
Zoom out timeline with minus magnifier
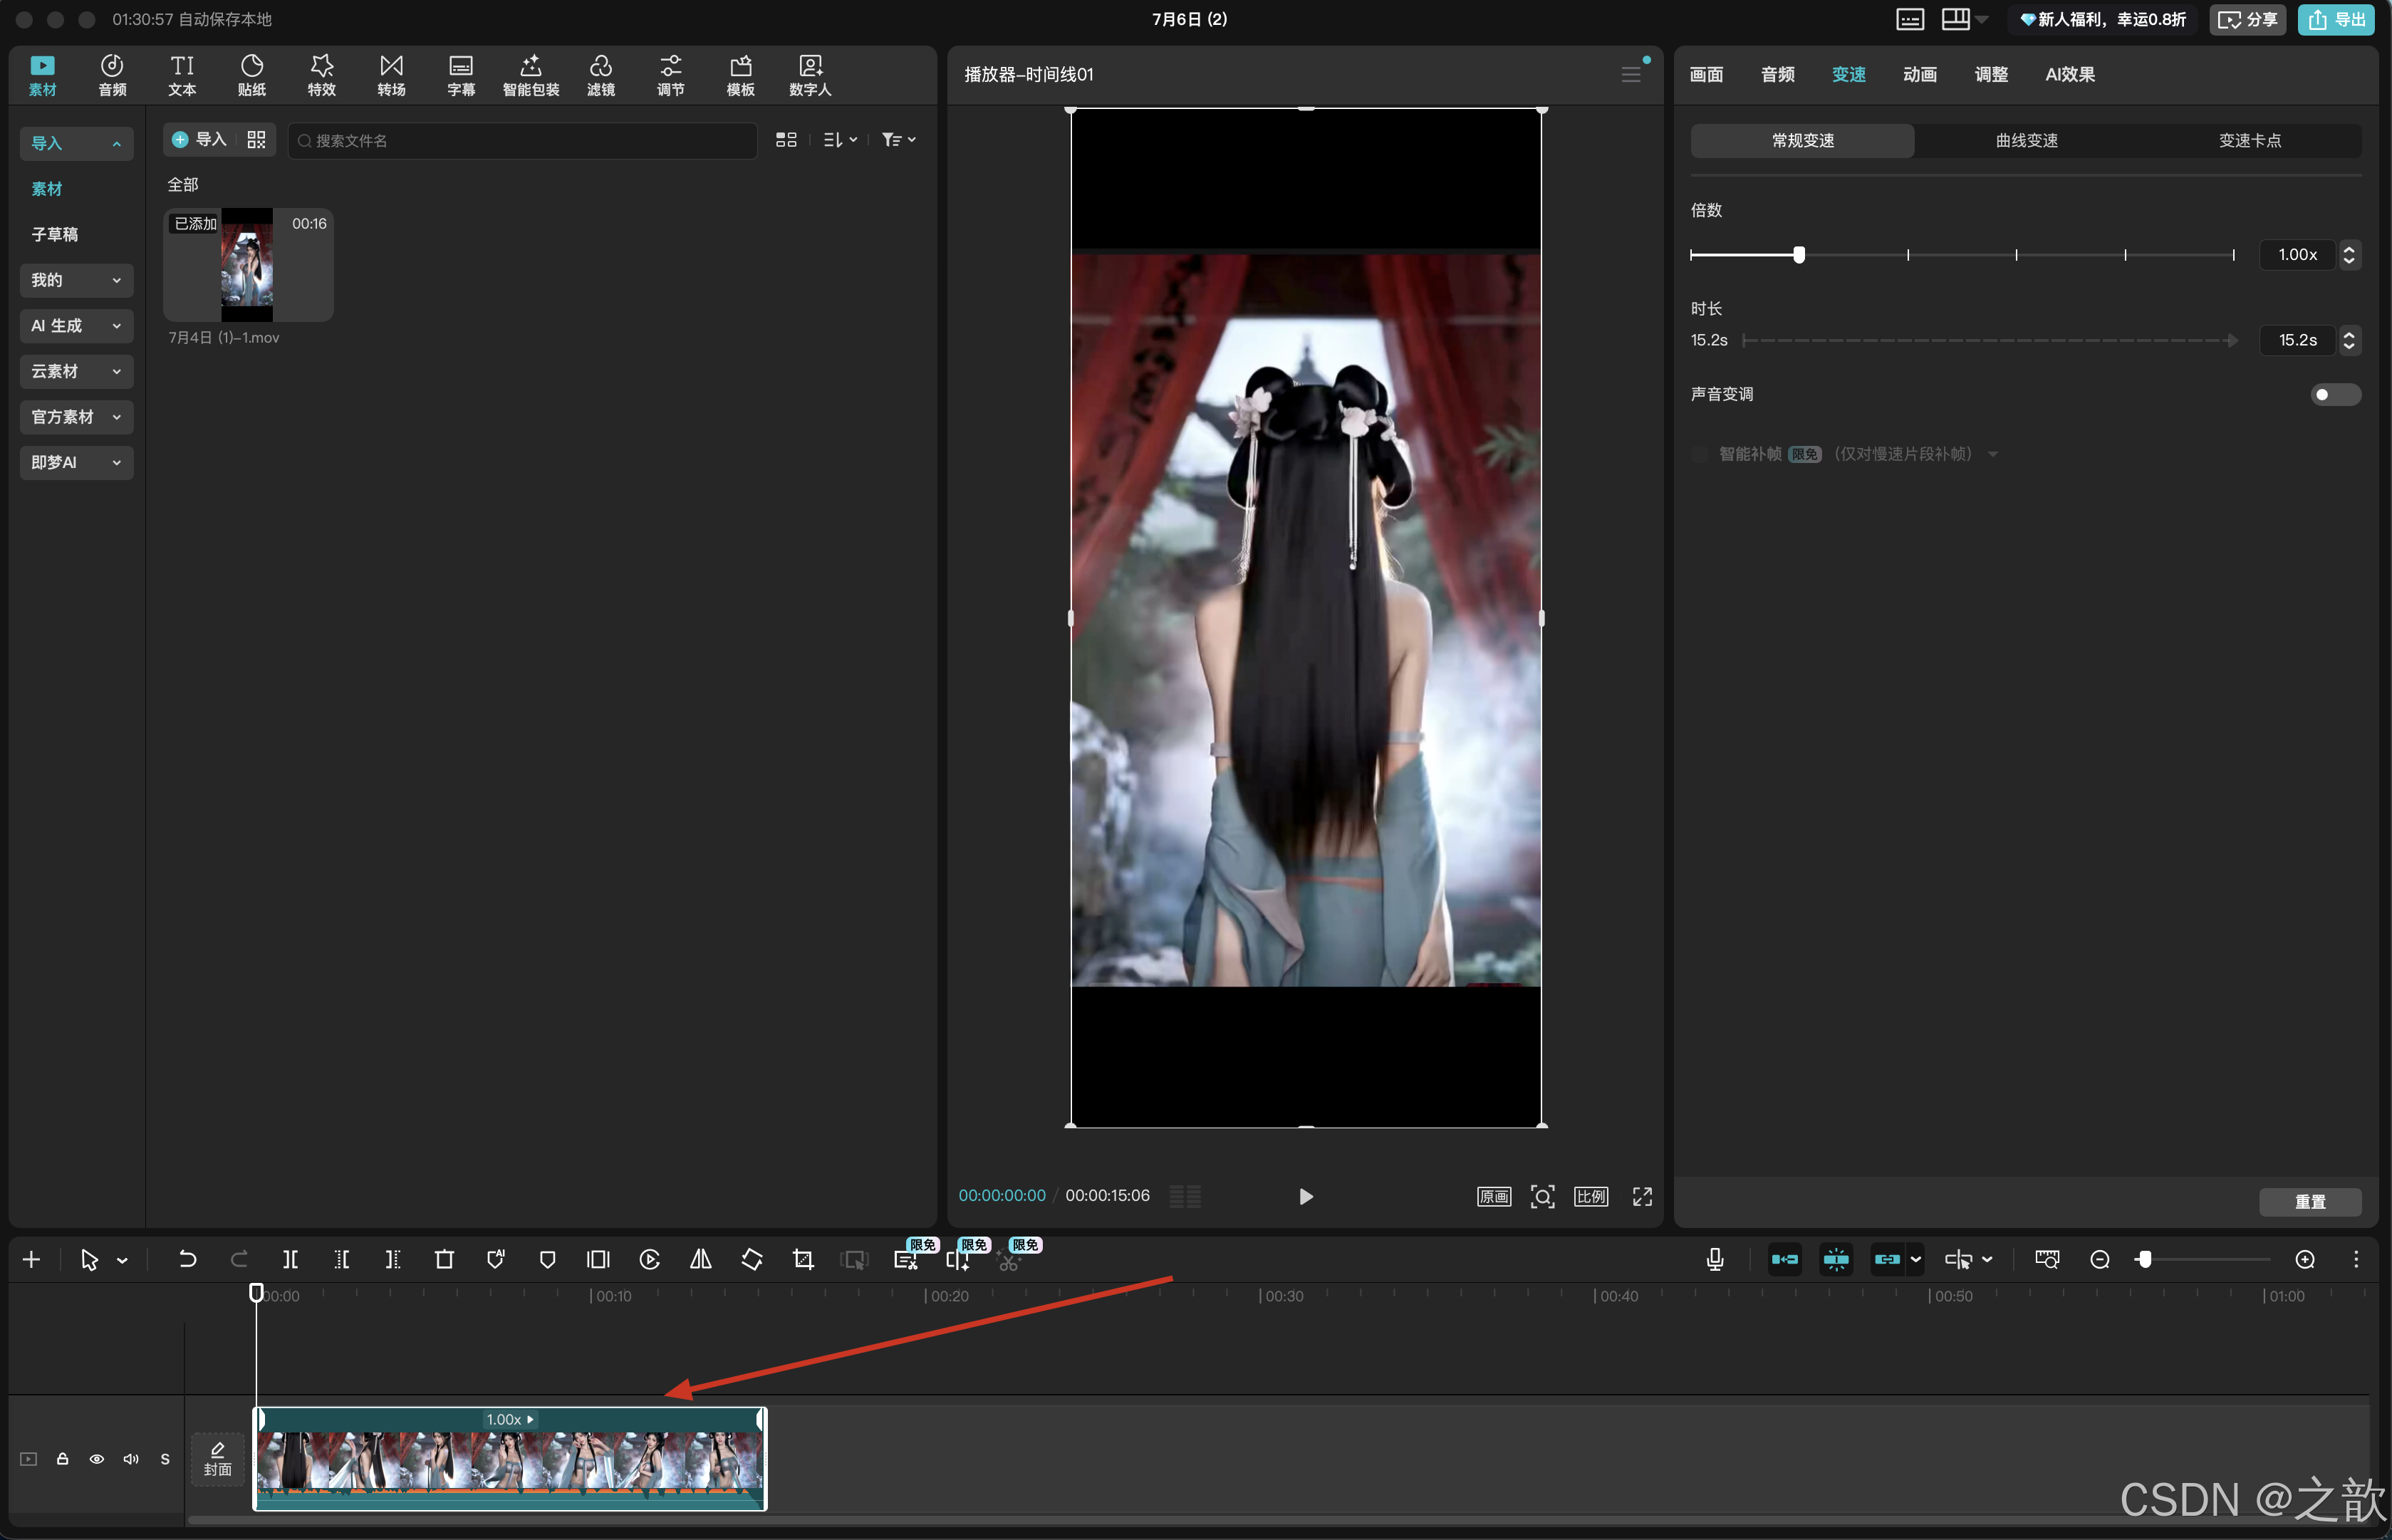click(x=2099, y=1259)
